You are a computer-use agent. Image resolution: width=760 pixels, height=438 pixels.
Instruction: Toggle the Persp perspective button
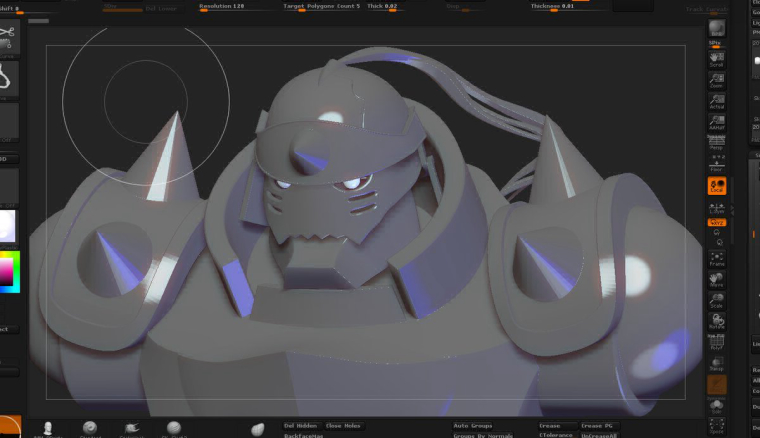pyautogui.click(x=716, y=142)
